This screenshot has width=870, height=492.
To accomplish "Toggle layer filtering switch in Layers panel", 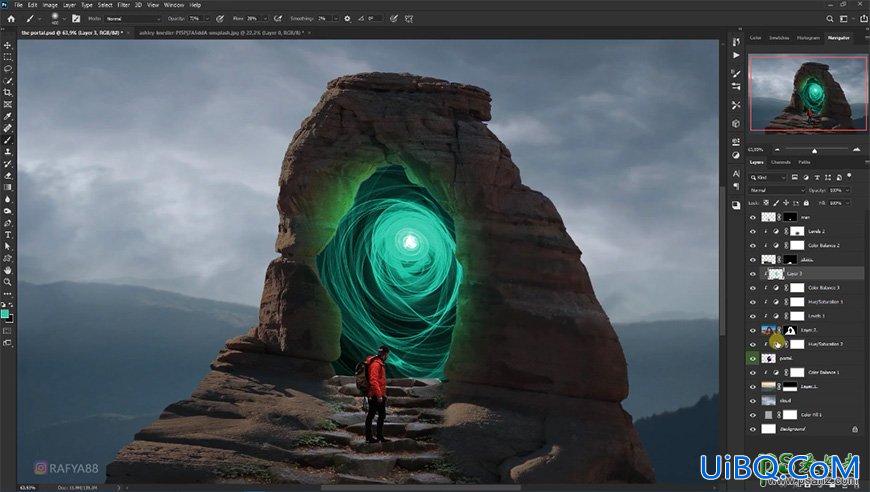I will (x=849, y=176).
